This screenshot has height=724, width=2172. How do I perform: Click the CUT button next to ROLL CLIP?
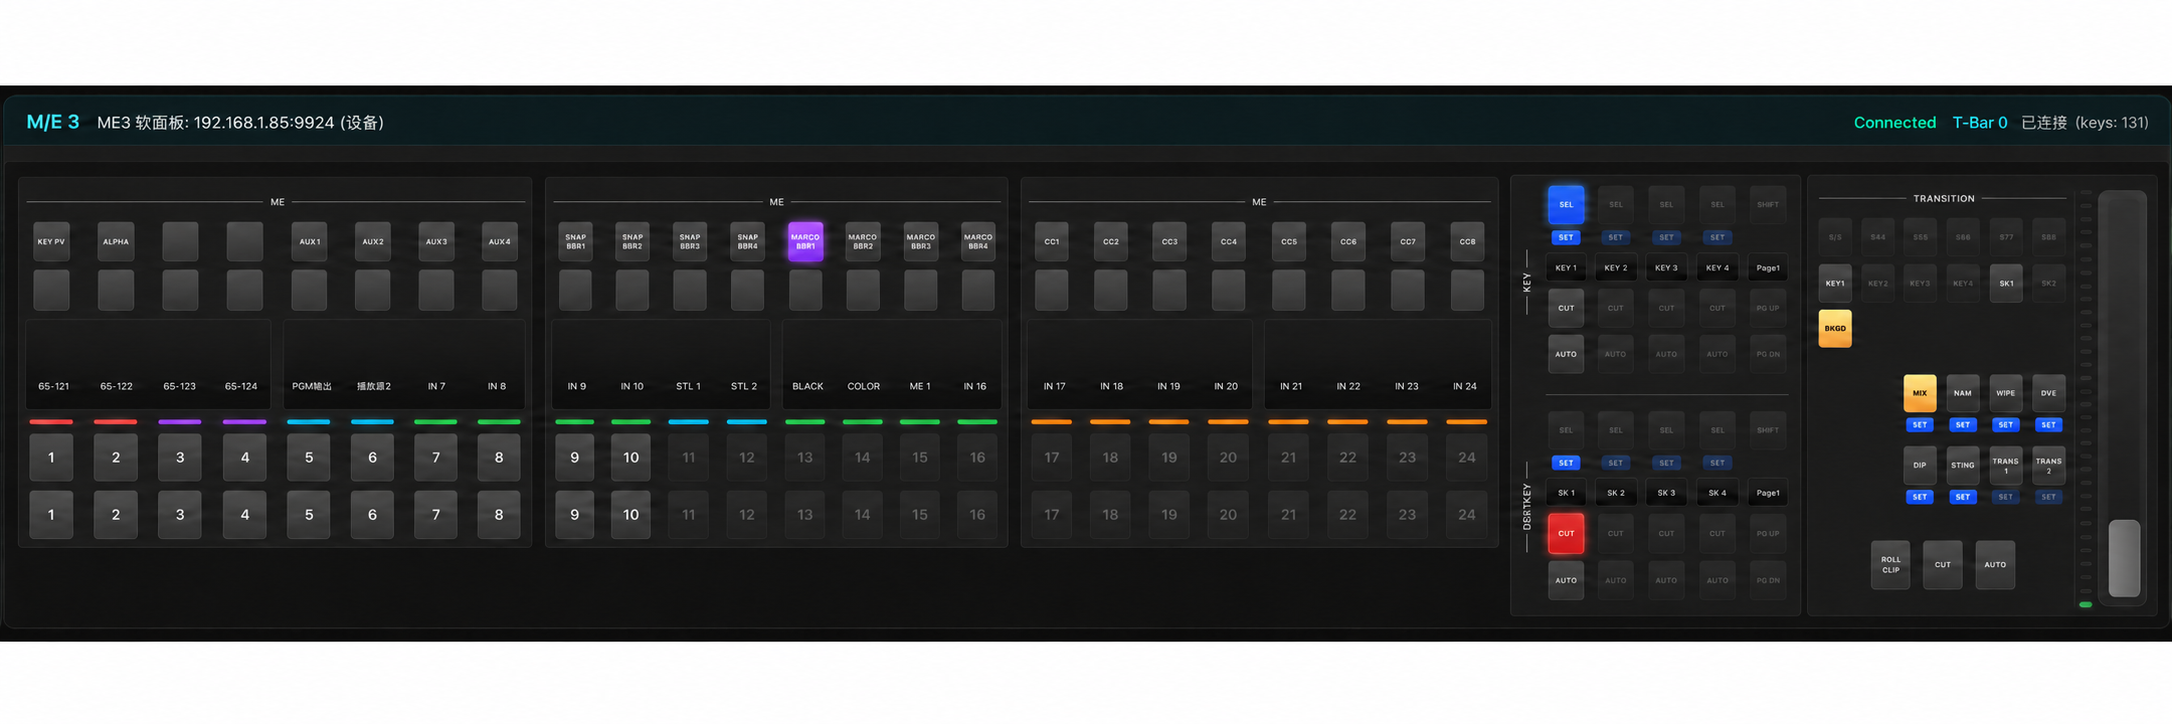pos(1943,565)
